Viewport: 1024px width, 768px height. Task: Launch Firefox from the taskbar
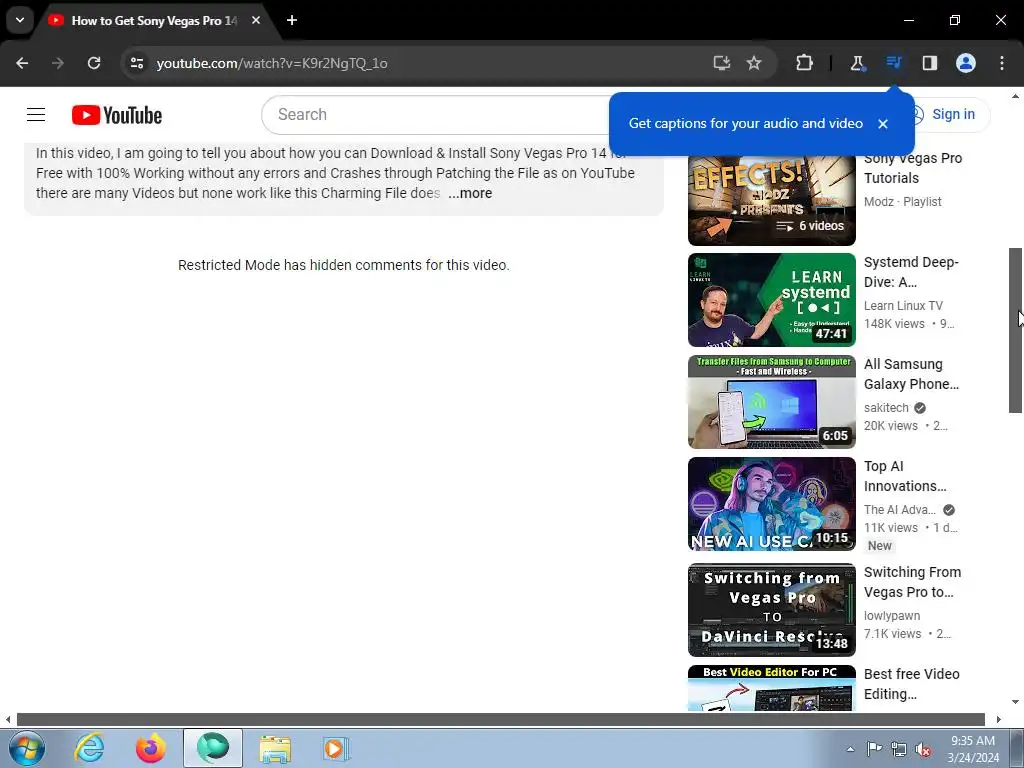click(x=150, y=748)
